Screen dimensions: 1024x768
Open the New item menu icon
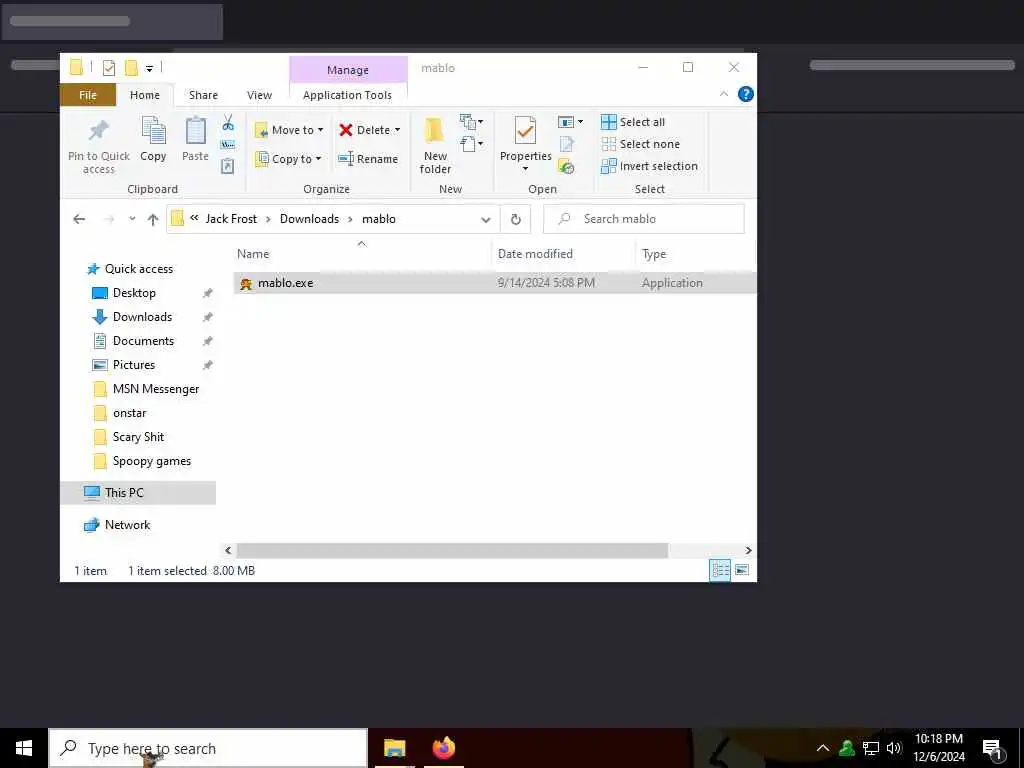tap(471, 121)
